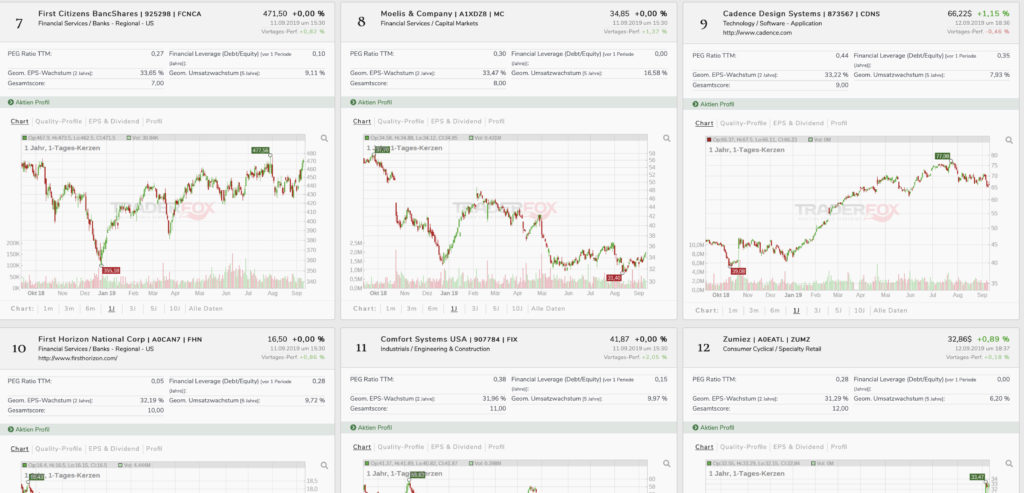Click Aktien Profil label in First Citizens card
This screenshot has width=1024, height=493.
33,103
